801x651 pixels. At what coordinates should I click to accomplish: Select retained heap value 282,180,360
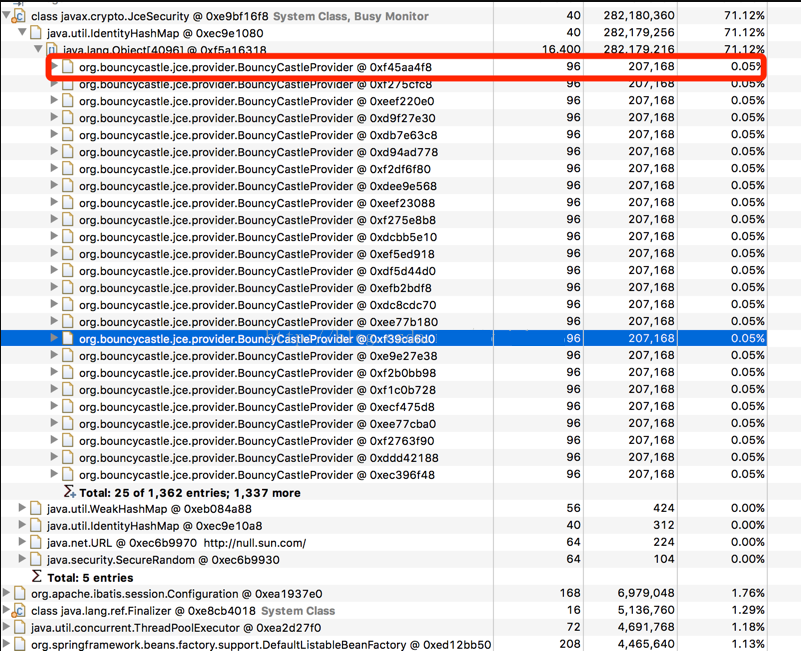(639, 15)
